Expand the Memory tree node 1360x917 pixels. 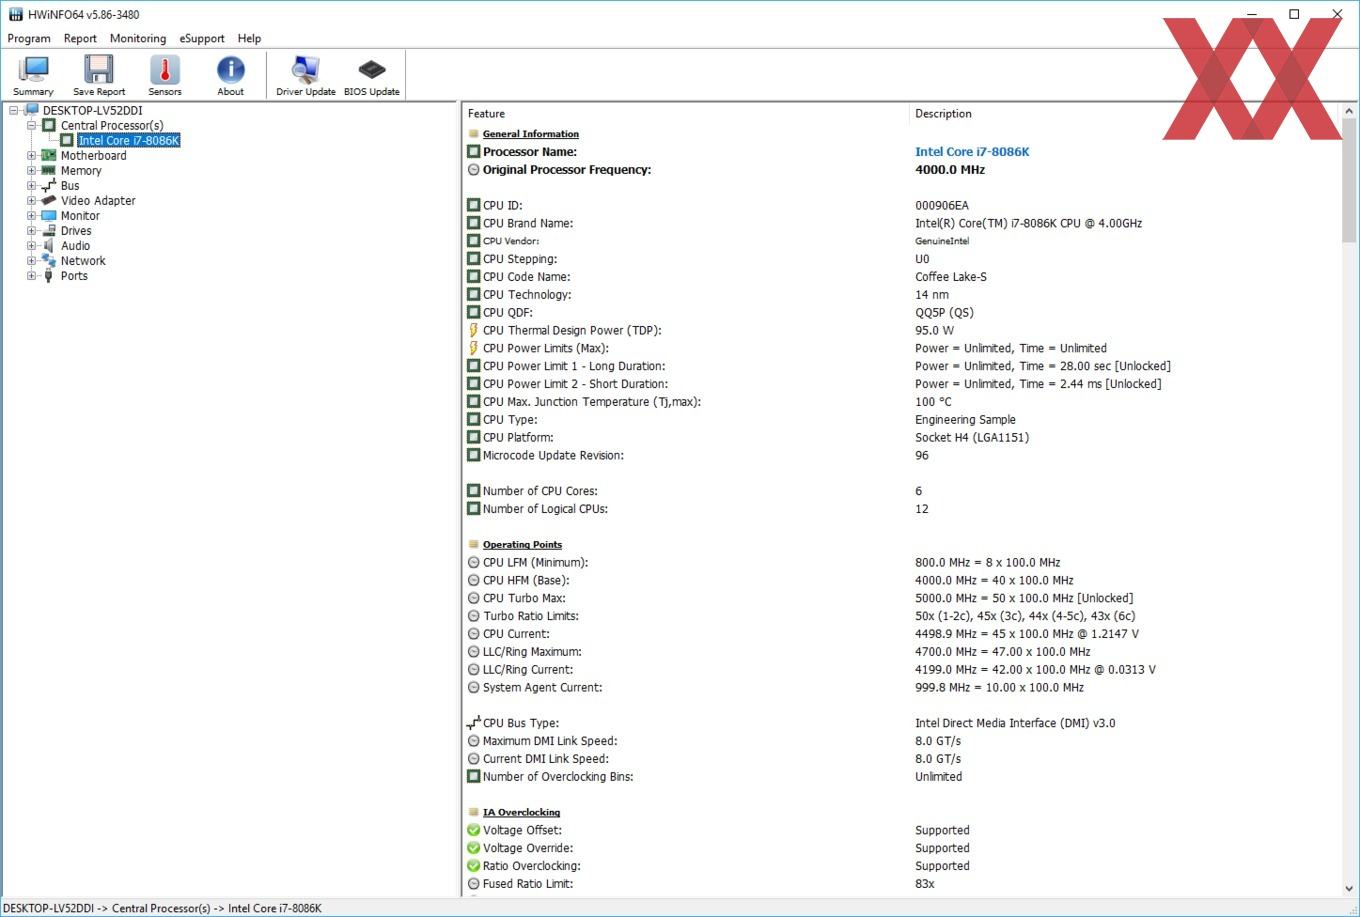click(31, 170)
